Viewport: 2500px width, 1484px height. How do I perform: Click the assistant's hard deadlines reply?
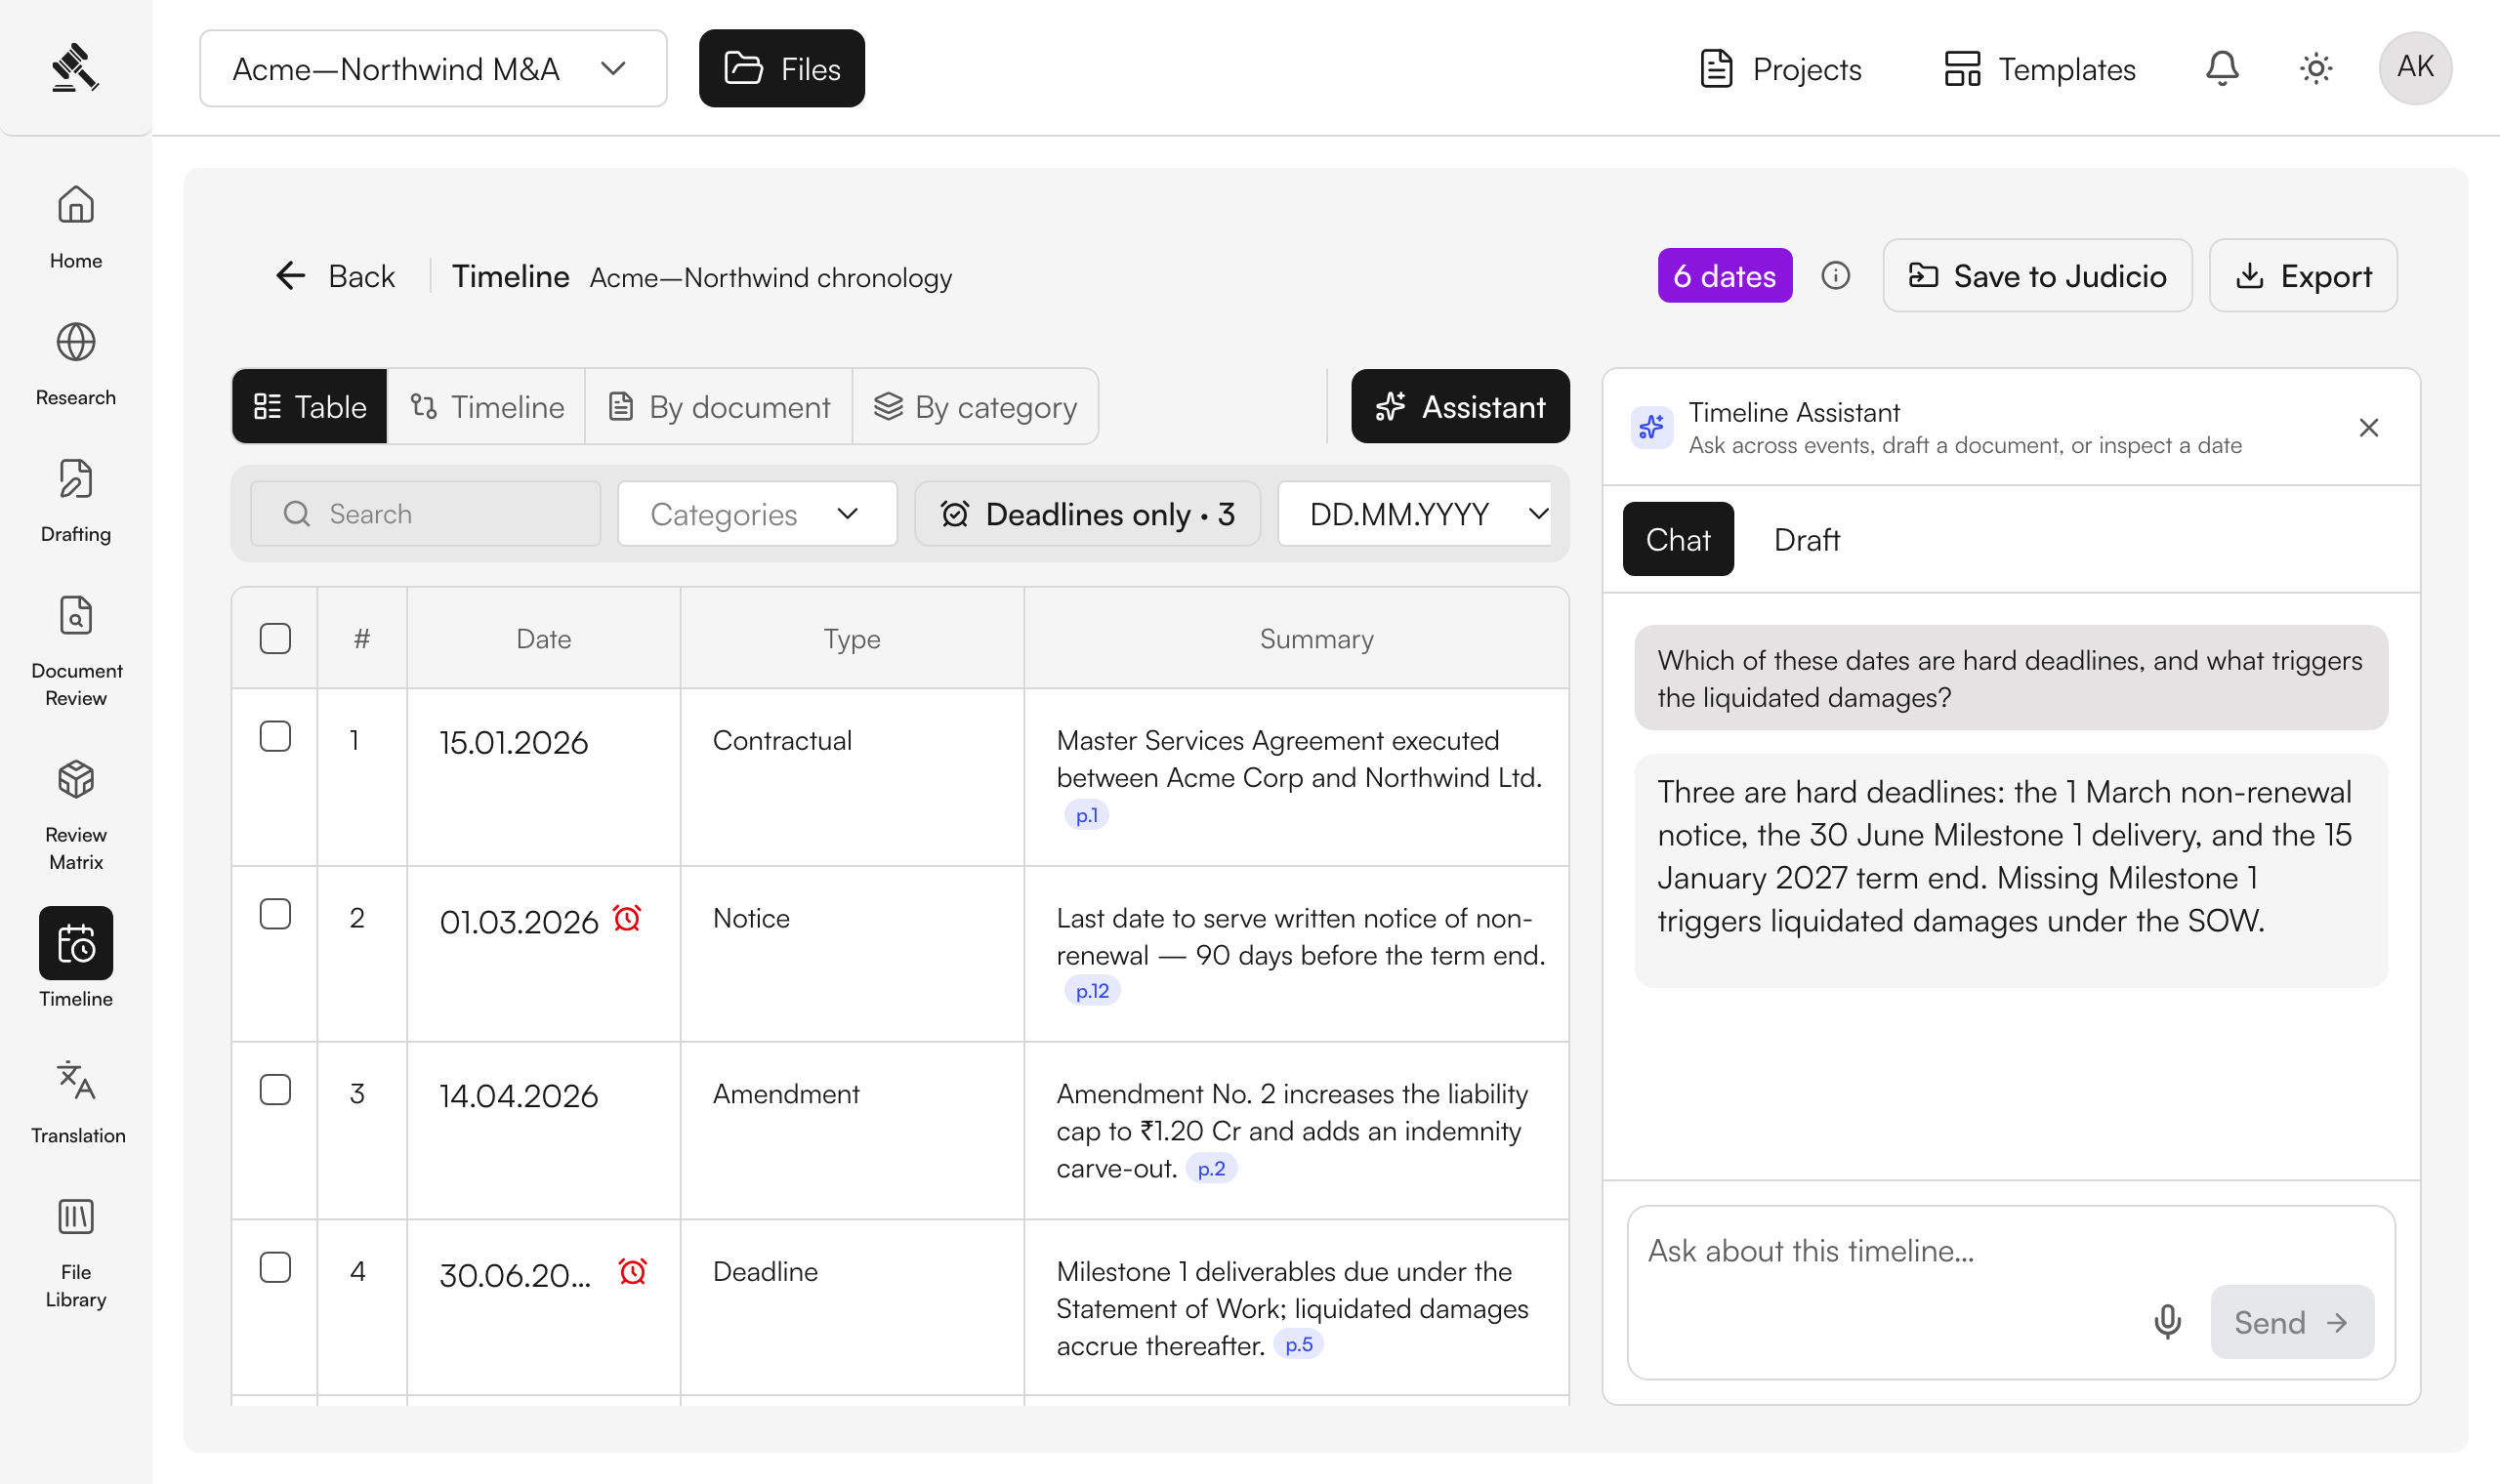pyautogui.click(x=2011, y=870)
